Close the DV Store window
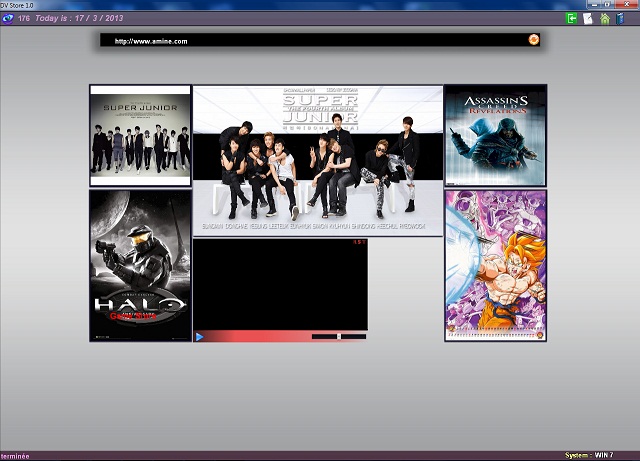640x461 pixels. click(x=627, y=4)
